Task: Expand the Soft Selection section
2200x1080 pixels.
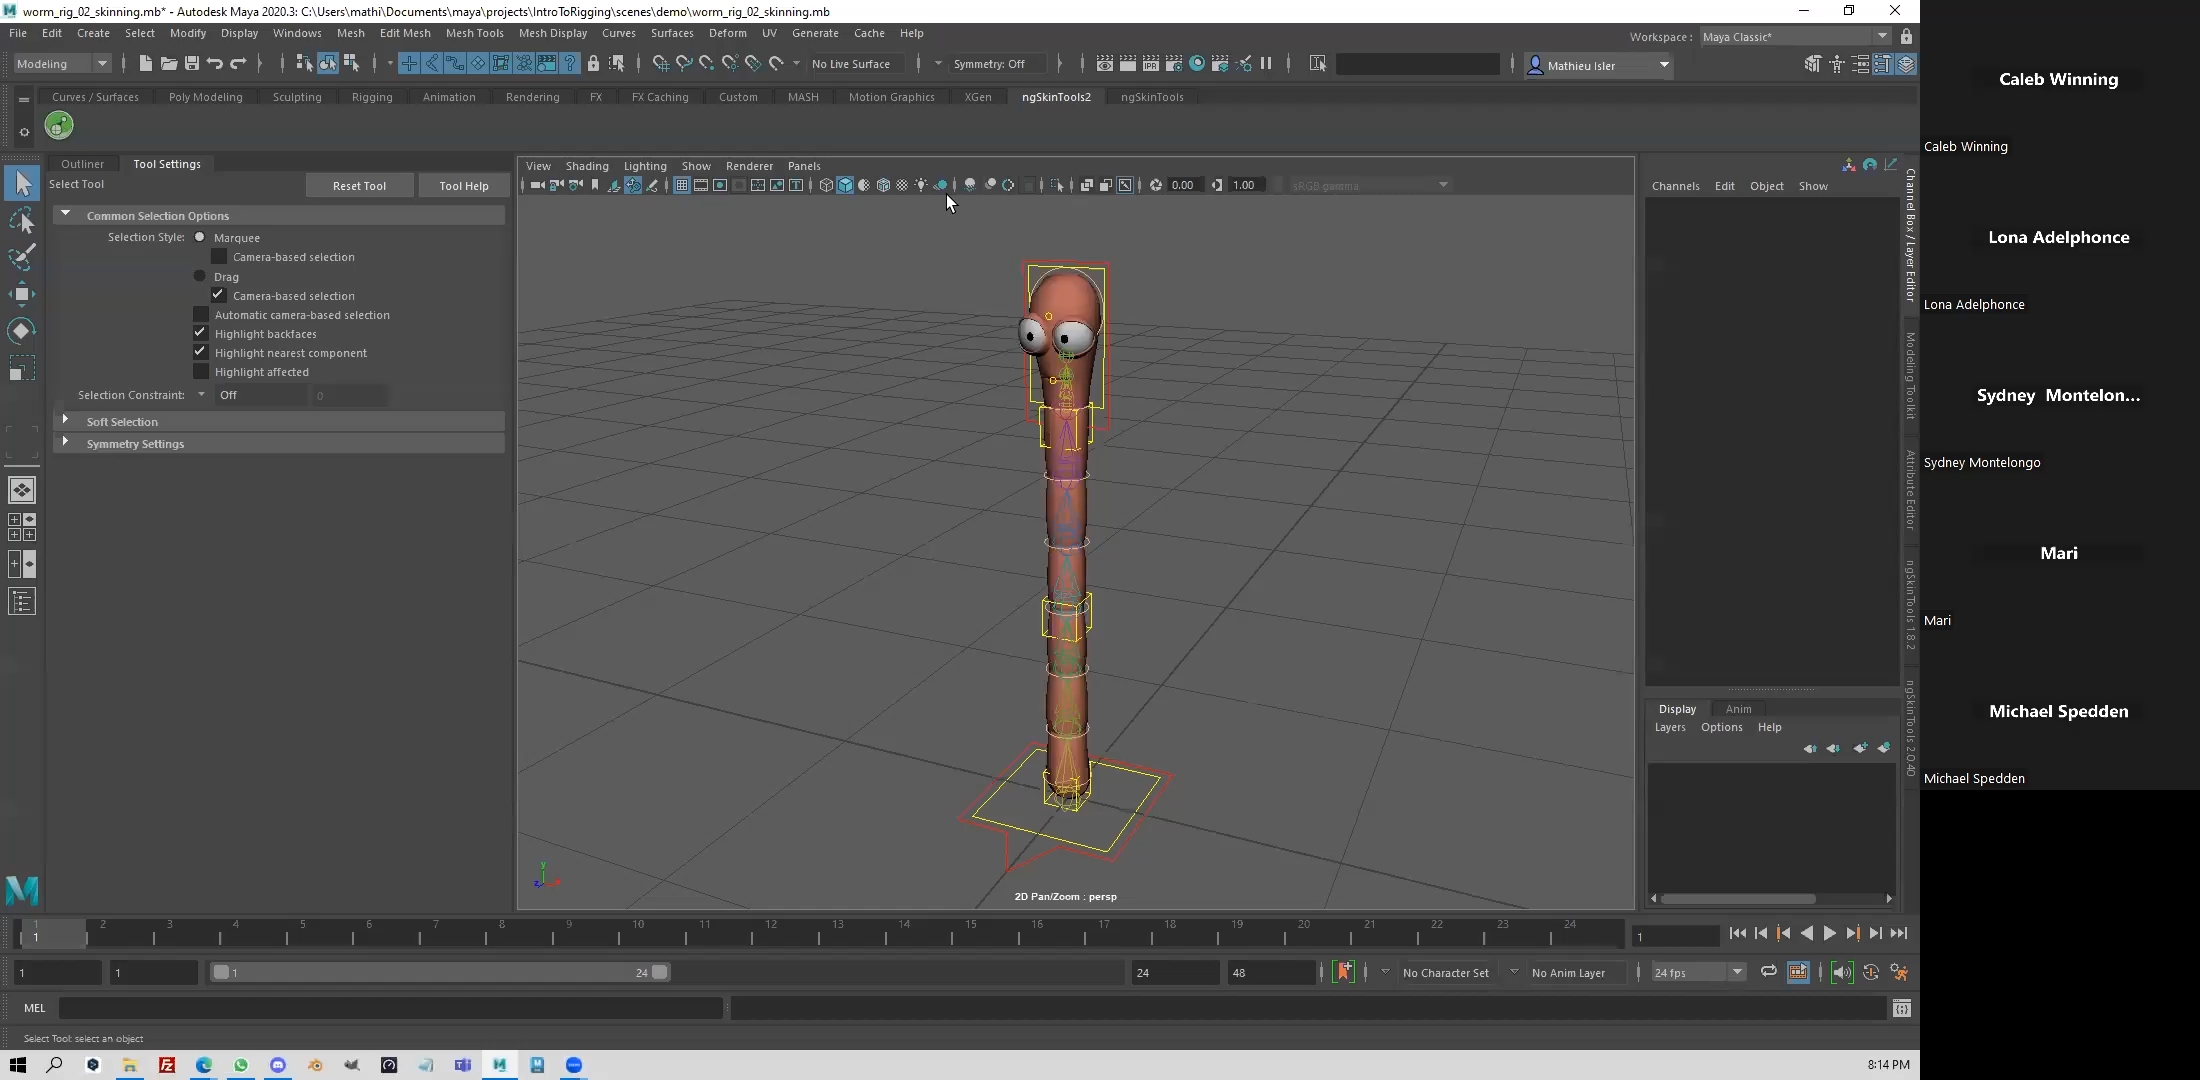Action: tap(66, 420)
